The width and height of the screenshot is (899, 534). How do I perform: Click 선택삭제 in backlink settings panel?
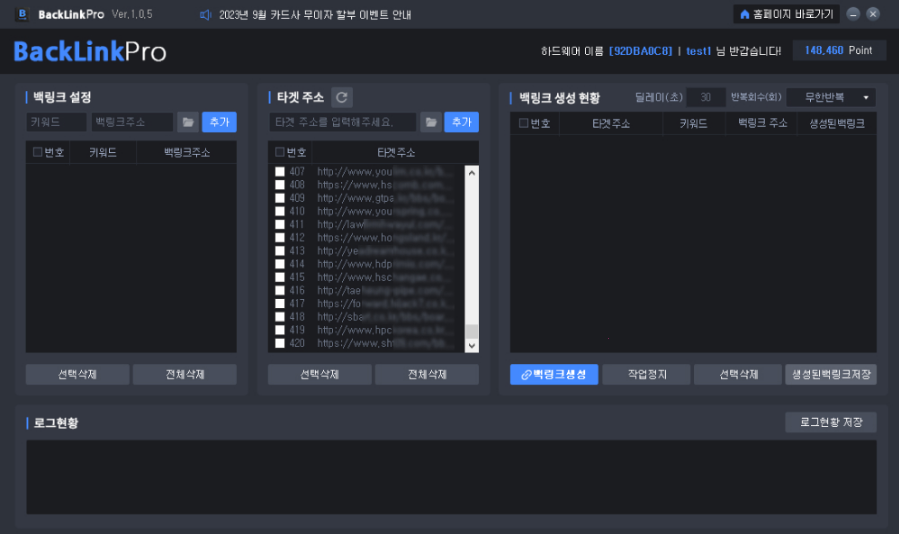(77, 375)
